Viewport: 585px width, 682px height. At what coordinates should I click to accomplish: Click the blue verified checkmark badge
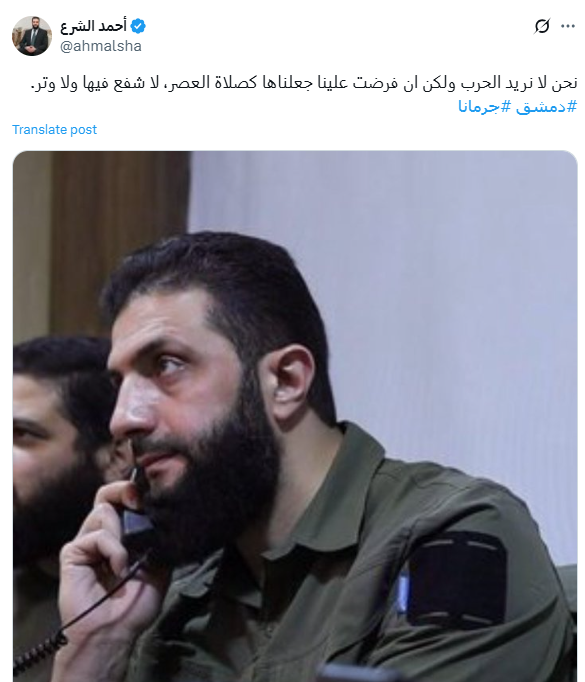138,26
